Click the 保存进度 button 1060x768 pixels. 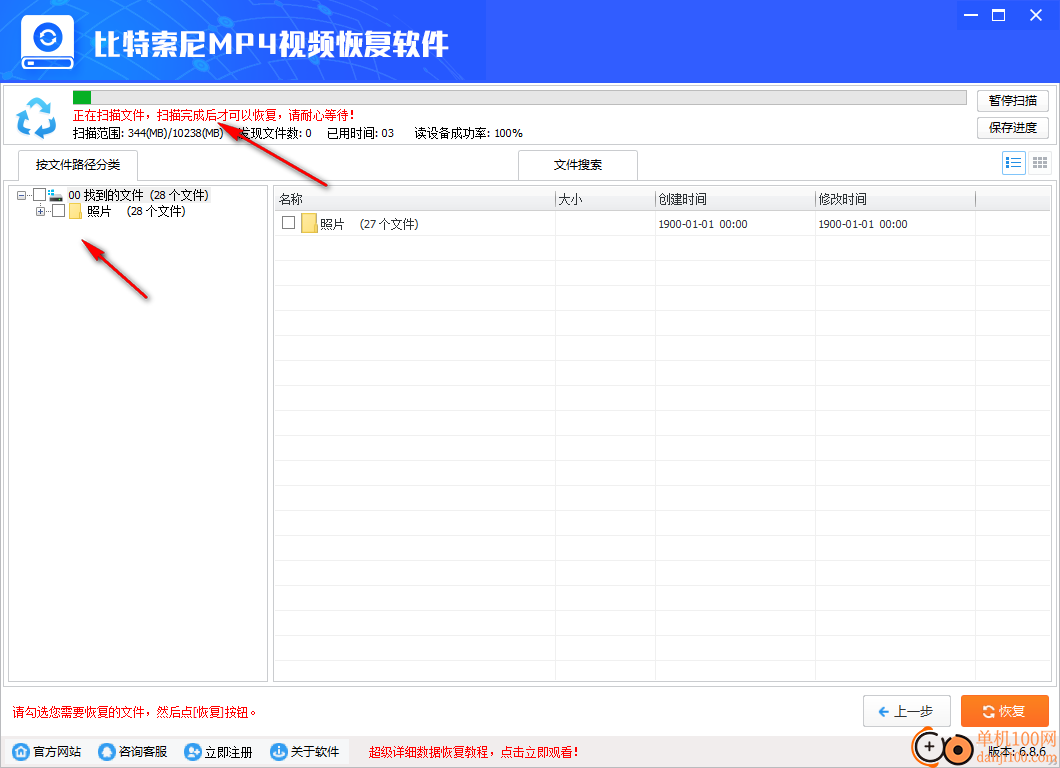[x=1013, y=128]
